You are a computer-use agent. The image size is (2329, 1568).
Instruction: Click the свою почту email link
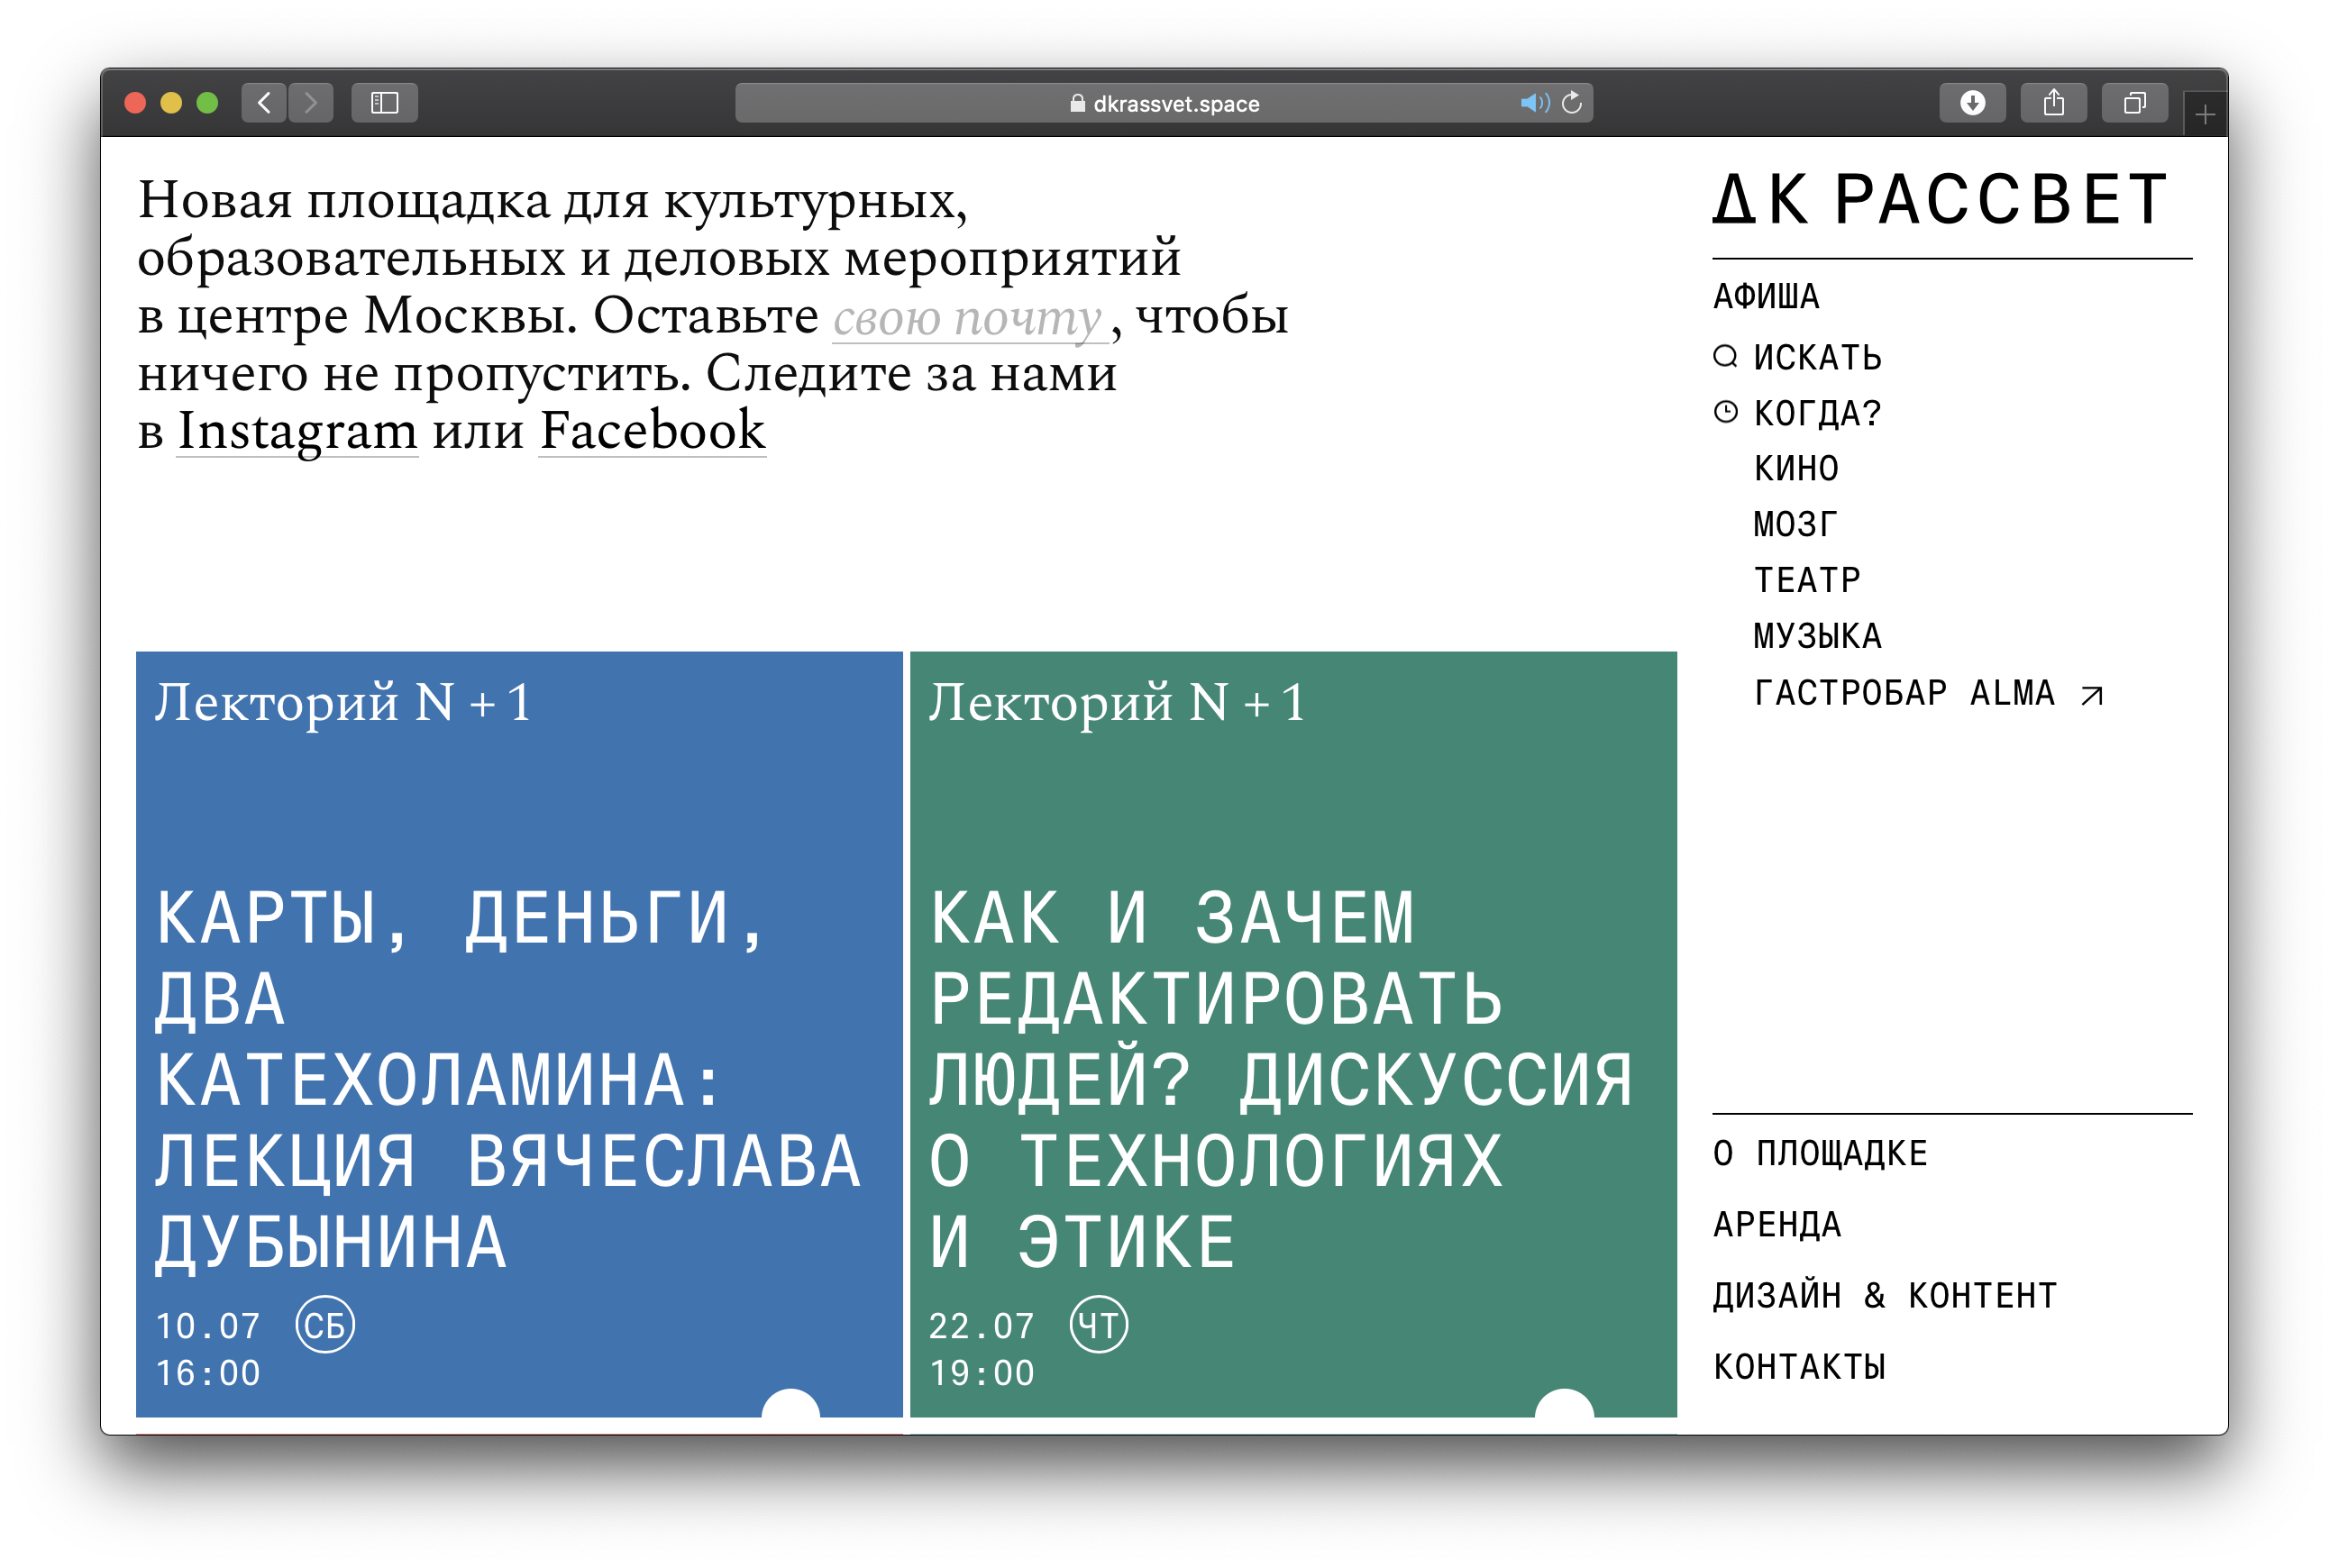(x=968, y=319)
